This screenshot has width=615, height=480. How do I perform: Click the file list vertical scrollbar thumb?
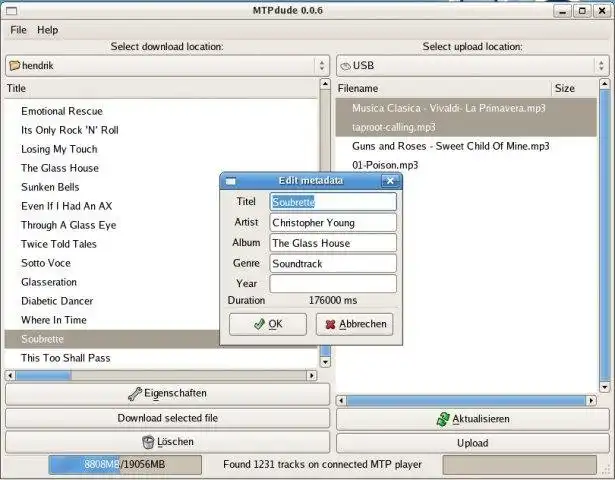click(604, 235)
